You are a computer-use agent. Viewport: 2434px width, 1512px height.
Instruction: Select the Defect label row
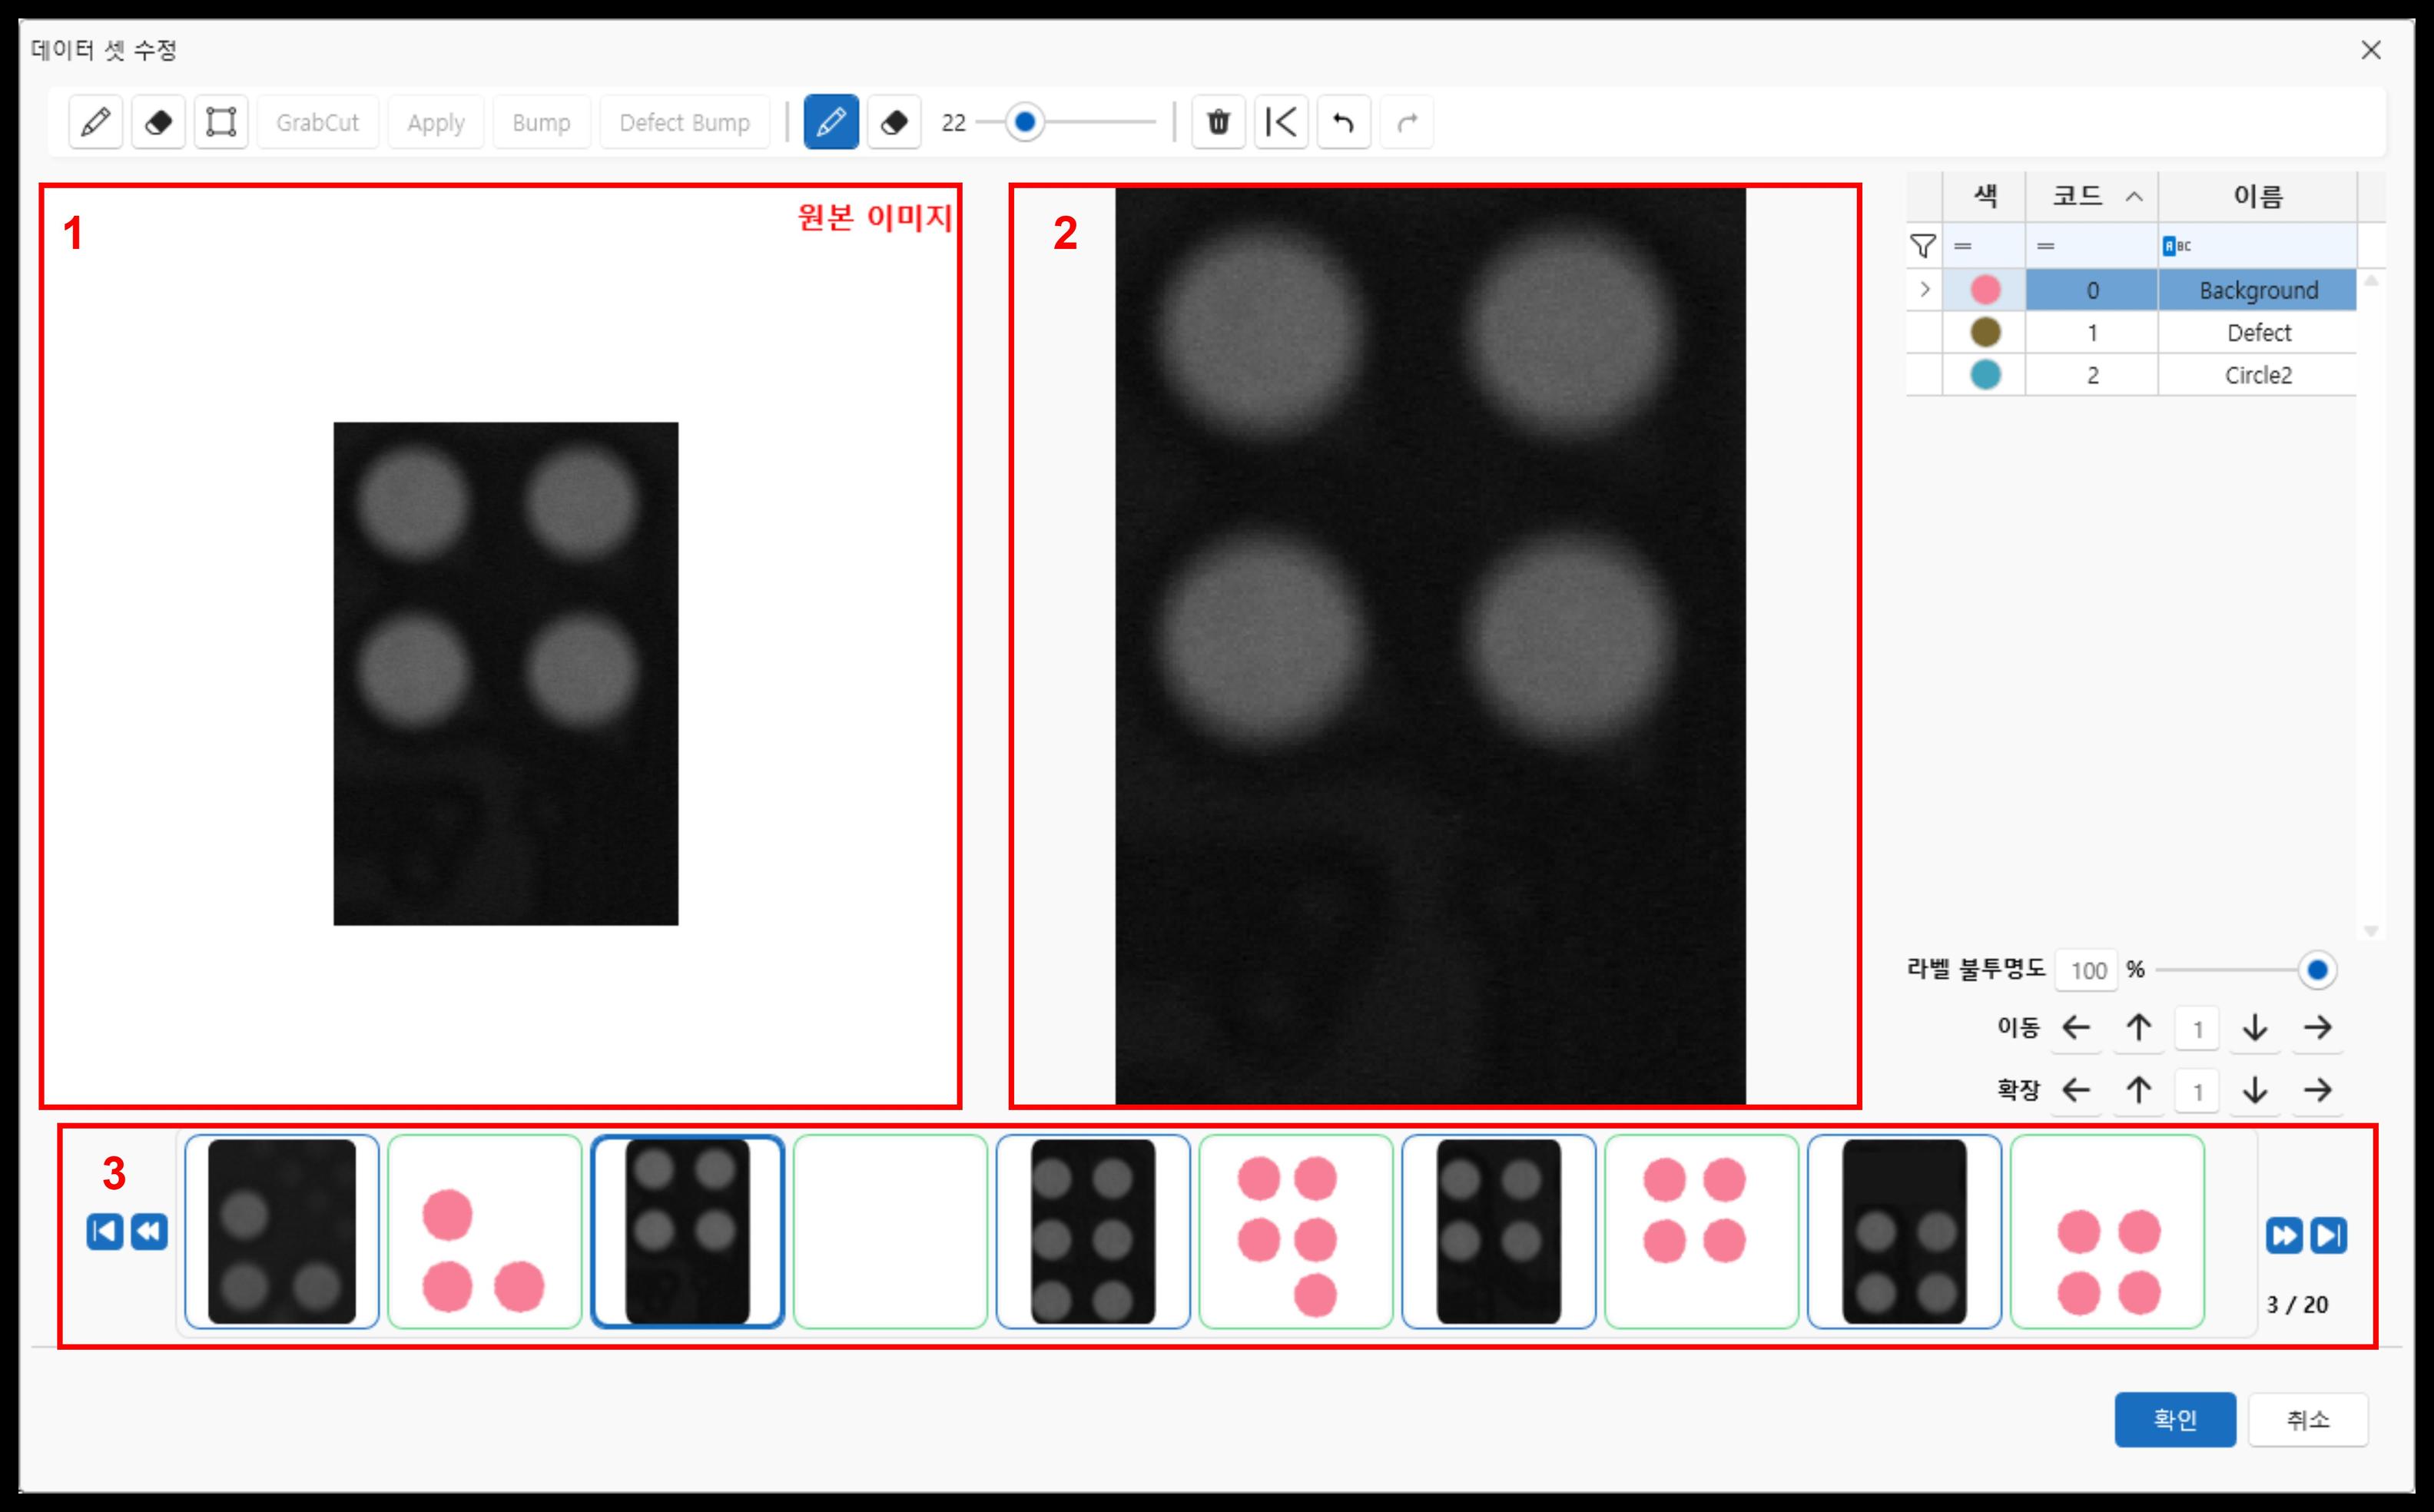(x=2258, y=333)
